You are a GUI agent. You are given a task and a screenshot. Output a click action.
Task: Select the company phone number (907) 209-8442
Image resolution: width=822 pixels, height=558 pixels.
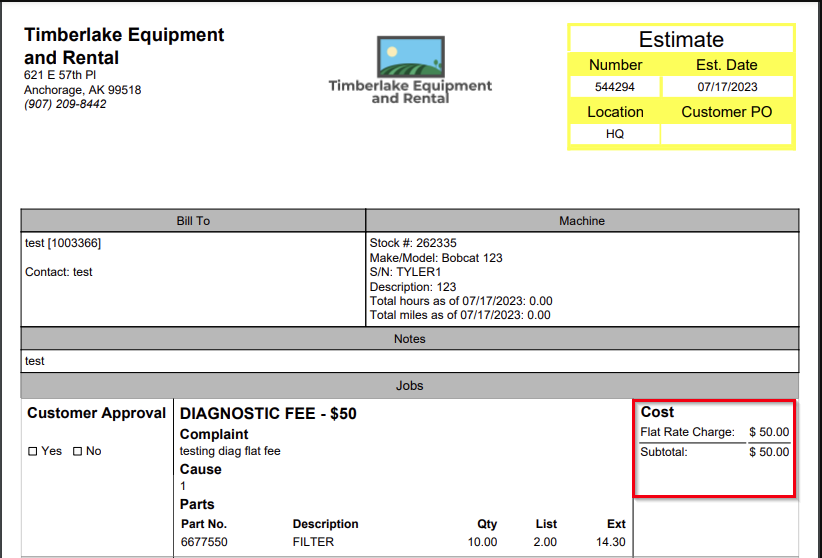pos(65,104)
